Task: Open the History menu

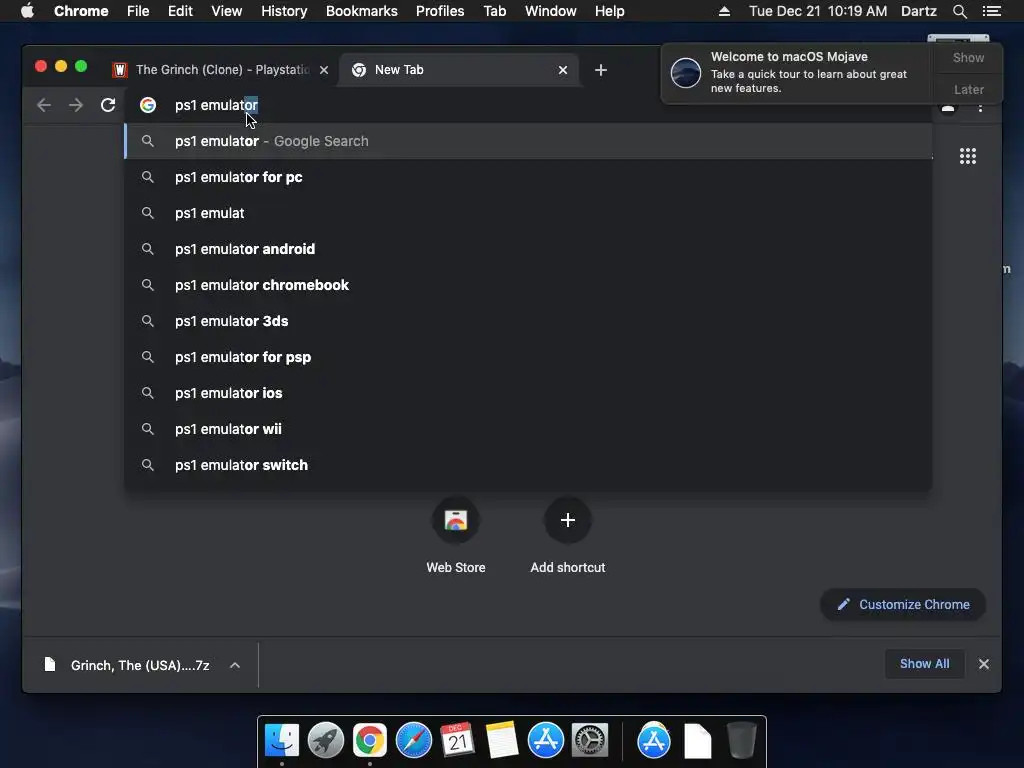Action: click(284, 11)
